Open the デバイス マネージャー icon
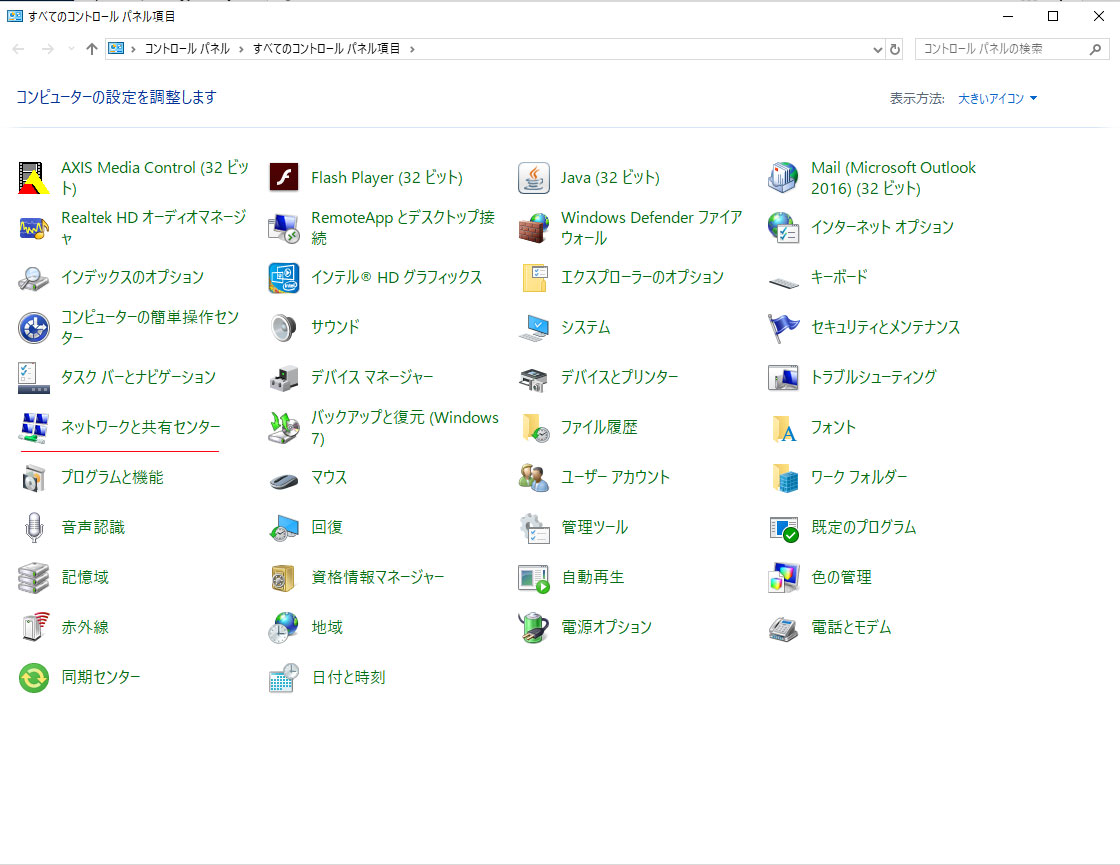Screen dimensions: 1120x865 (x=284, y=378)
